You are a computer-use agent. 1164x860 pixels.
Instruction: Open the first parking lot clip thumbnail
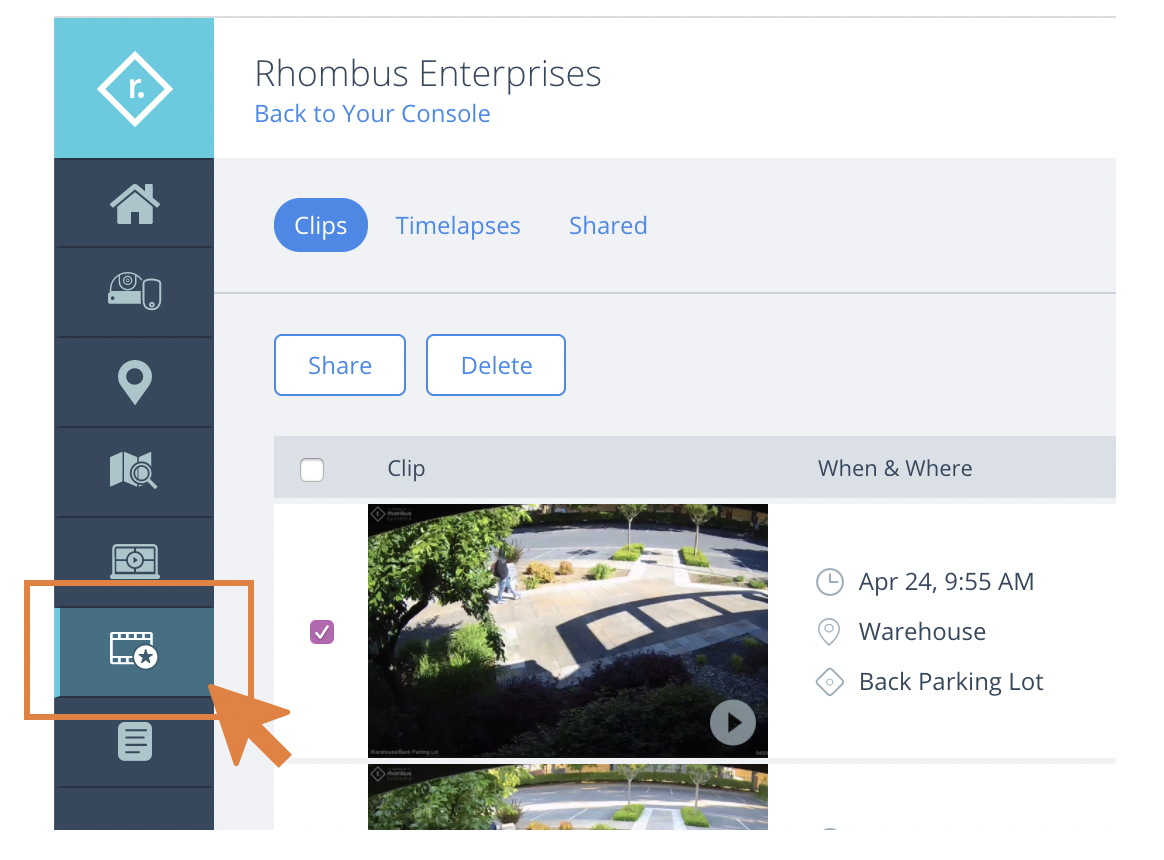[568, 631]
